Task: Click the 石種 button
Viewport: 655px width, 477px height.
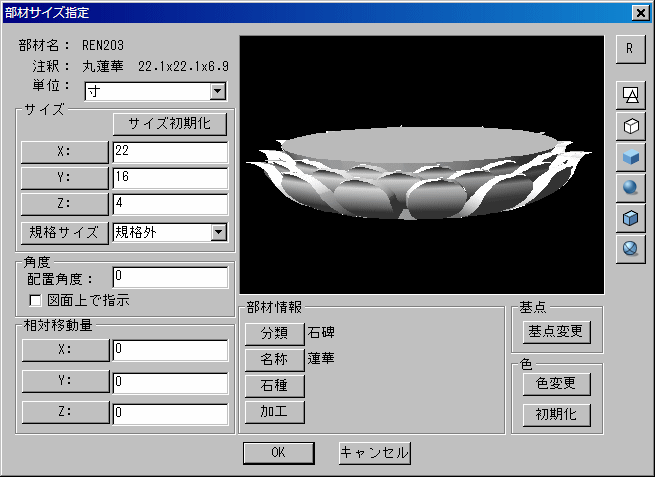Action: point(274,386)
